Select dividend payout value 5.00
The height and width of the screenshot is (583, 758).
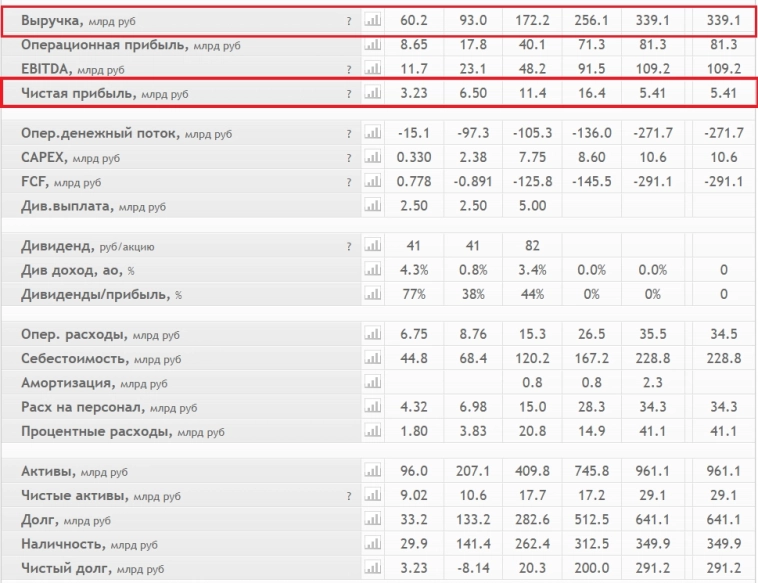click(x=532, y=206)
